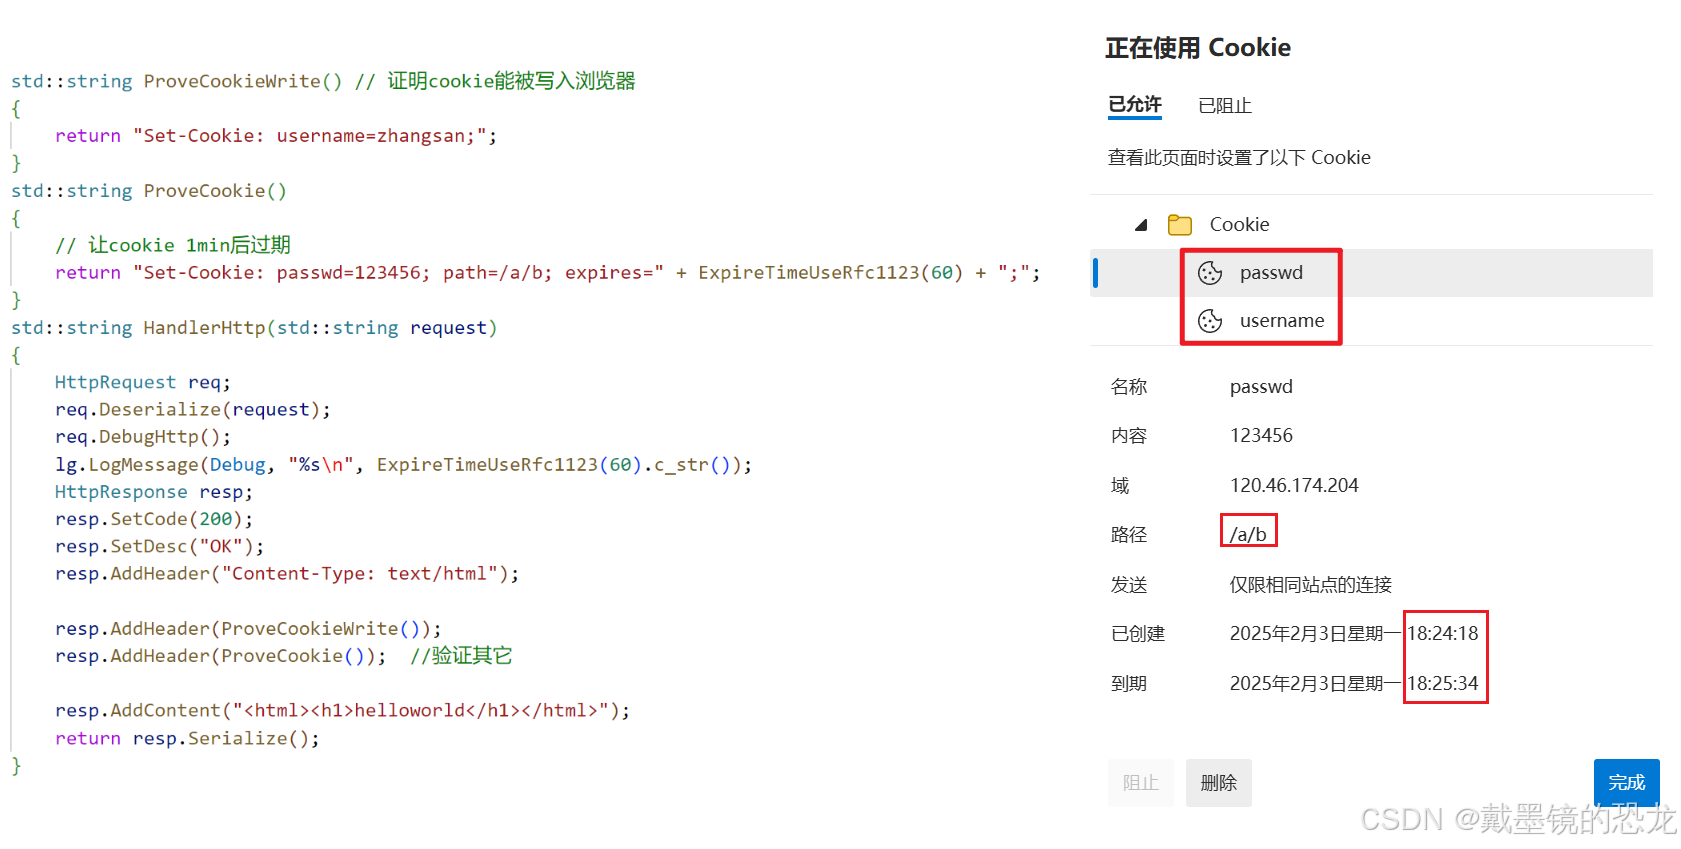This screenshot has width=1681, height=849.
Task: Click the 仅限相同站点的连接 value
Action: (1311, 585)
